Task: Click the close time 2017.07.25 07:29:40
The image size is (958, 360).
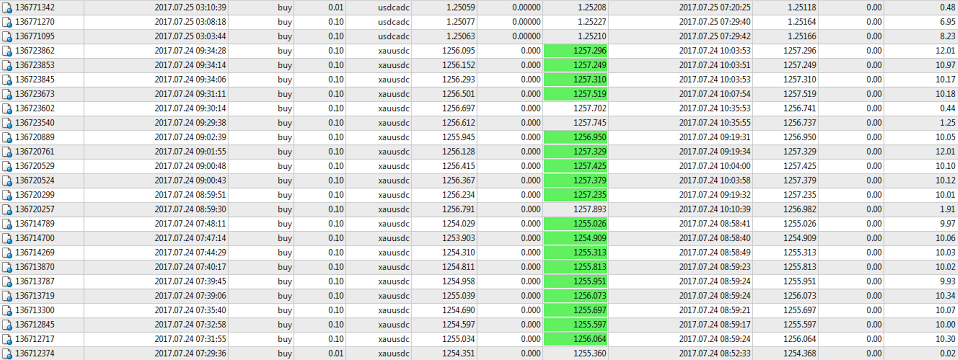Action: point(715,22)
